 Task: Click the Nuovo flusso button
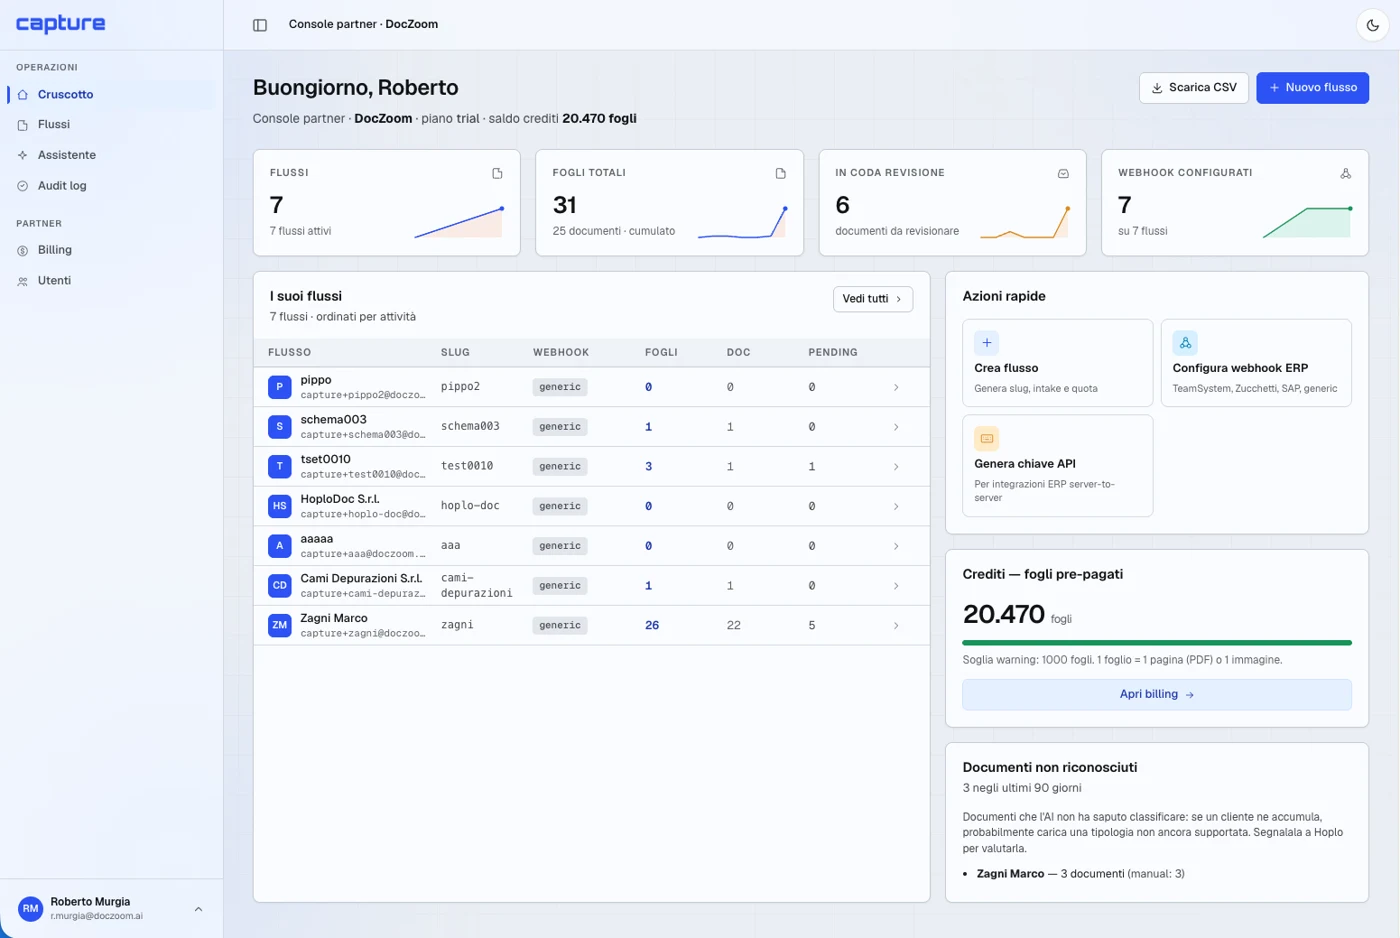coord(1312,88)
